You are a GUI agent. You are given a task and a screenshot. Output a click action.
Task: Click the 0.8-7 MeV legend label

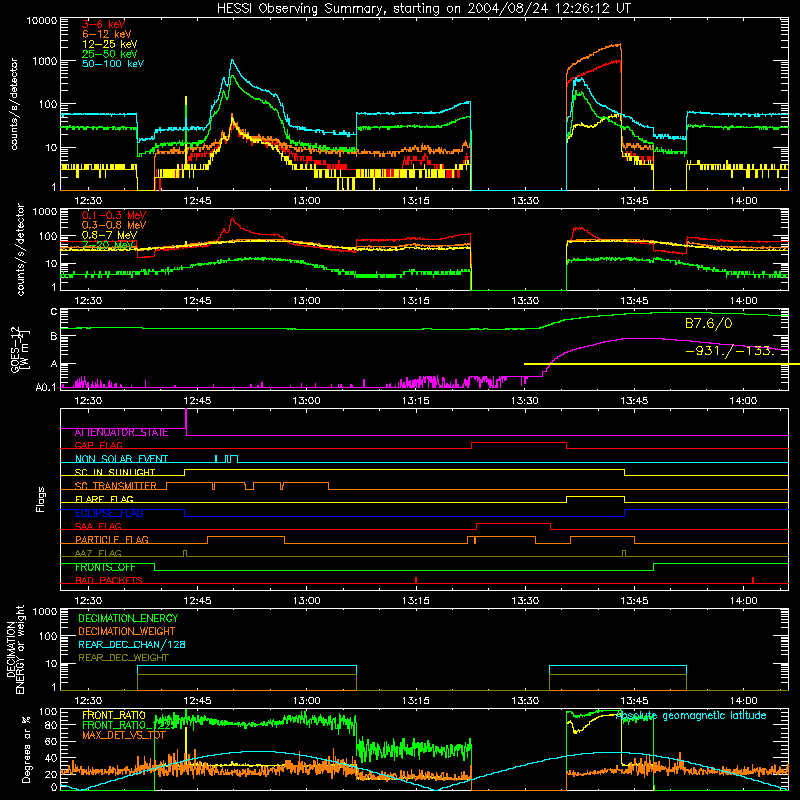[x=110, y=235]
